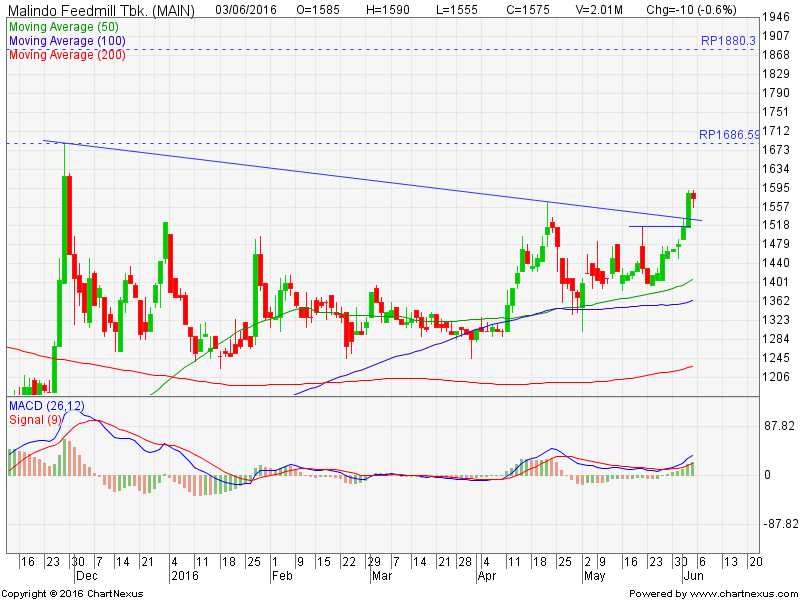Click the high value 'H=1590'
Screen dimensions: 800x600
coord(388,9)
